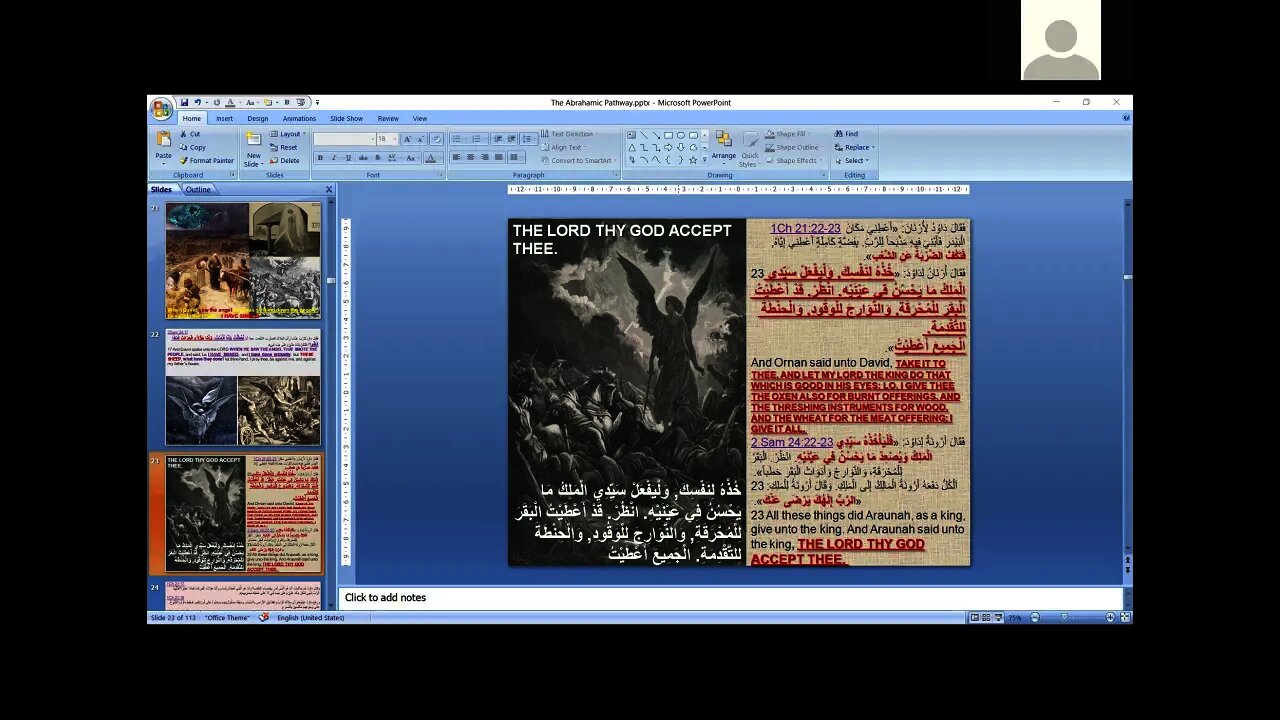This screenshot has width=1280, height=720.
Task: Open the font size dropdown showing 18
Action: (x=387, y=139)
